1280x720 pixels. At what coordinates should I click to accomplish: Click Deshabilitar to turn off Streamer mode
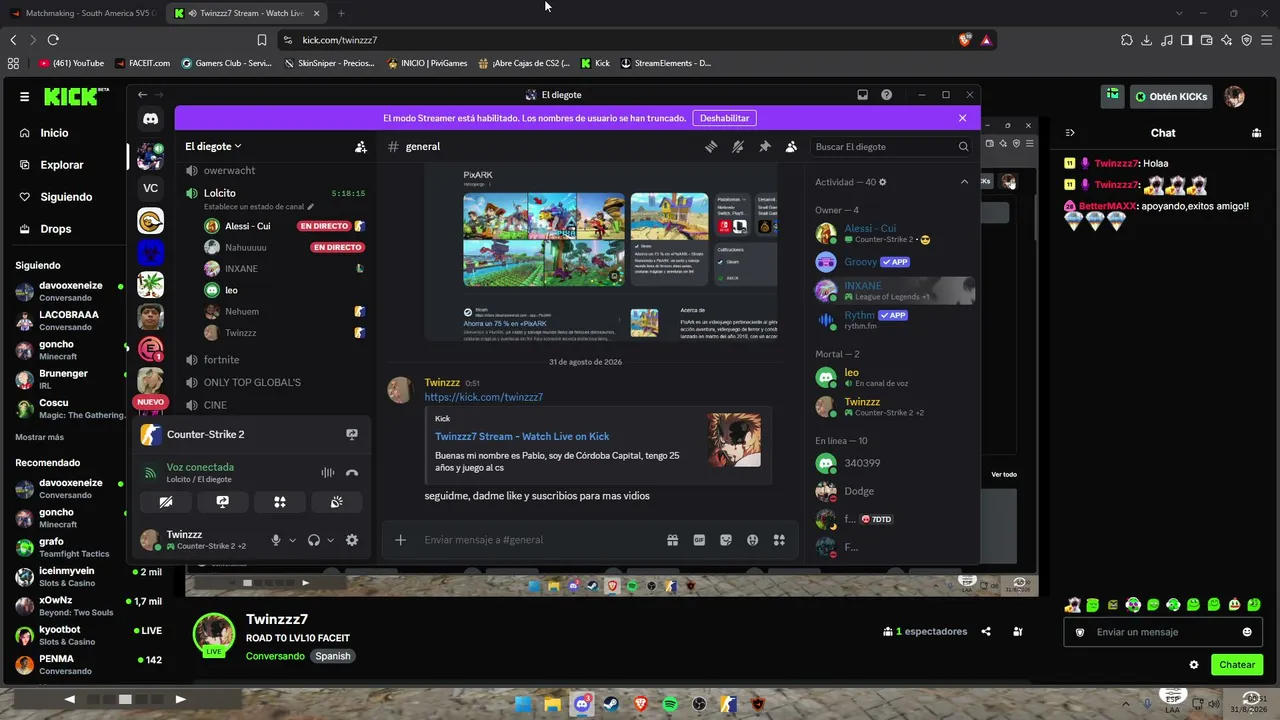(x=724, y=118)
